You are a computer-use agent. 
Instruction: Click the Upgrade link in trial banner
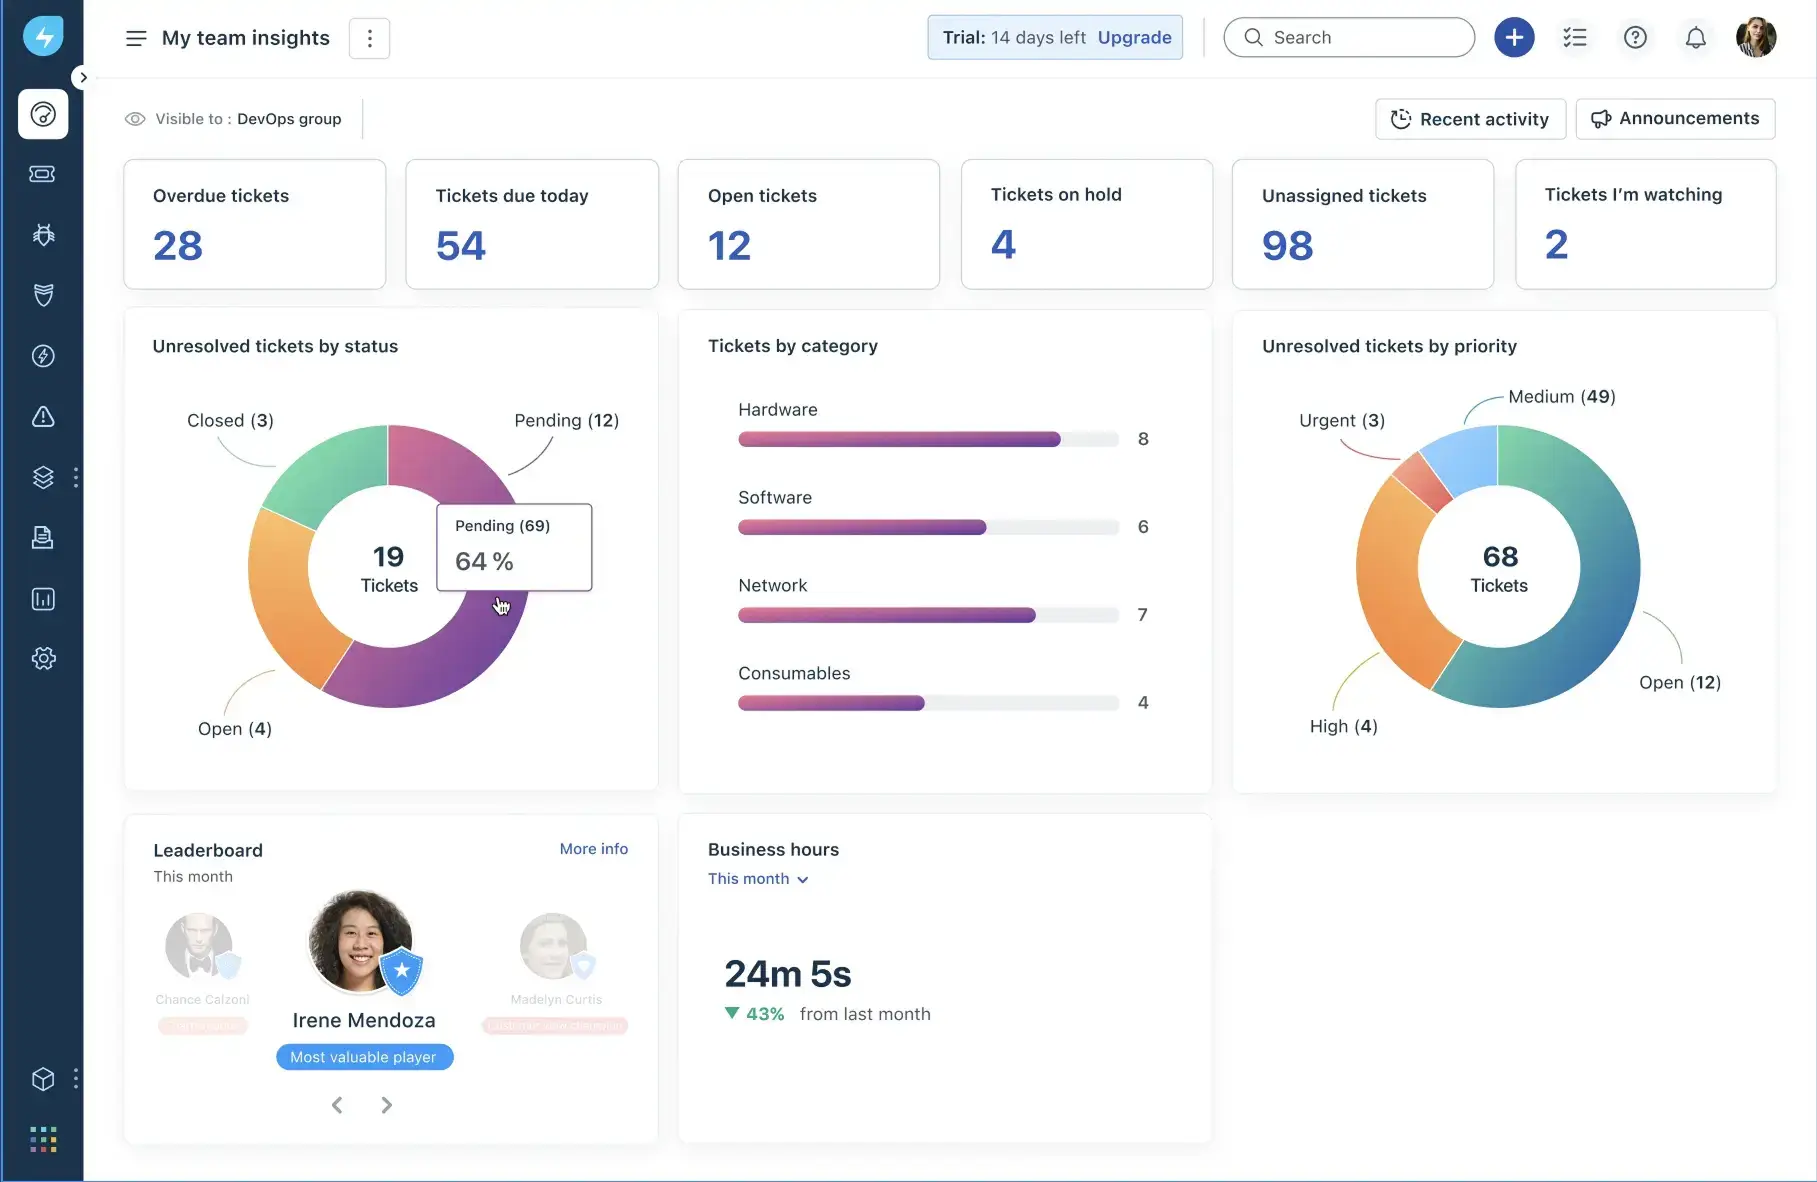click(x=1134, y=38)
